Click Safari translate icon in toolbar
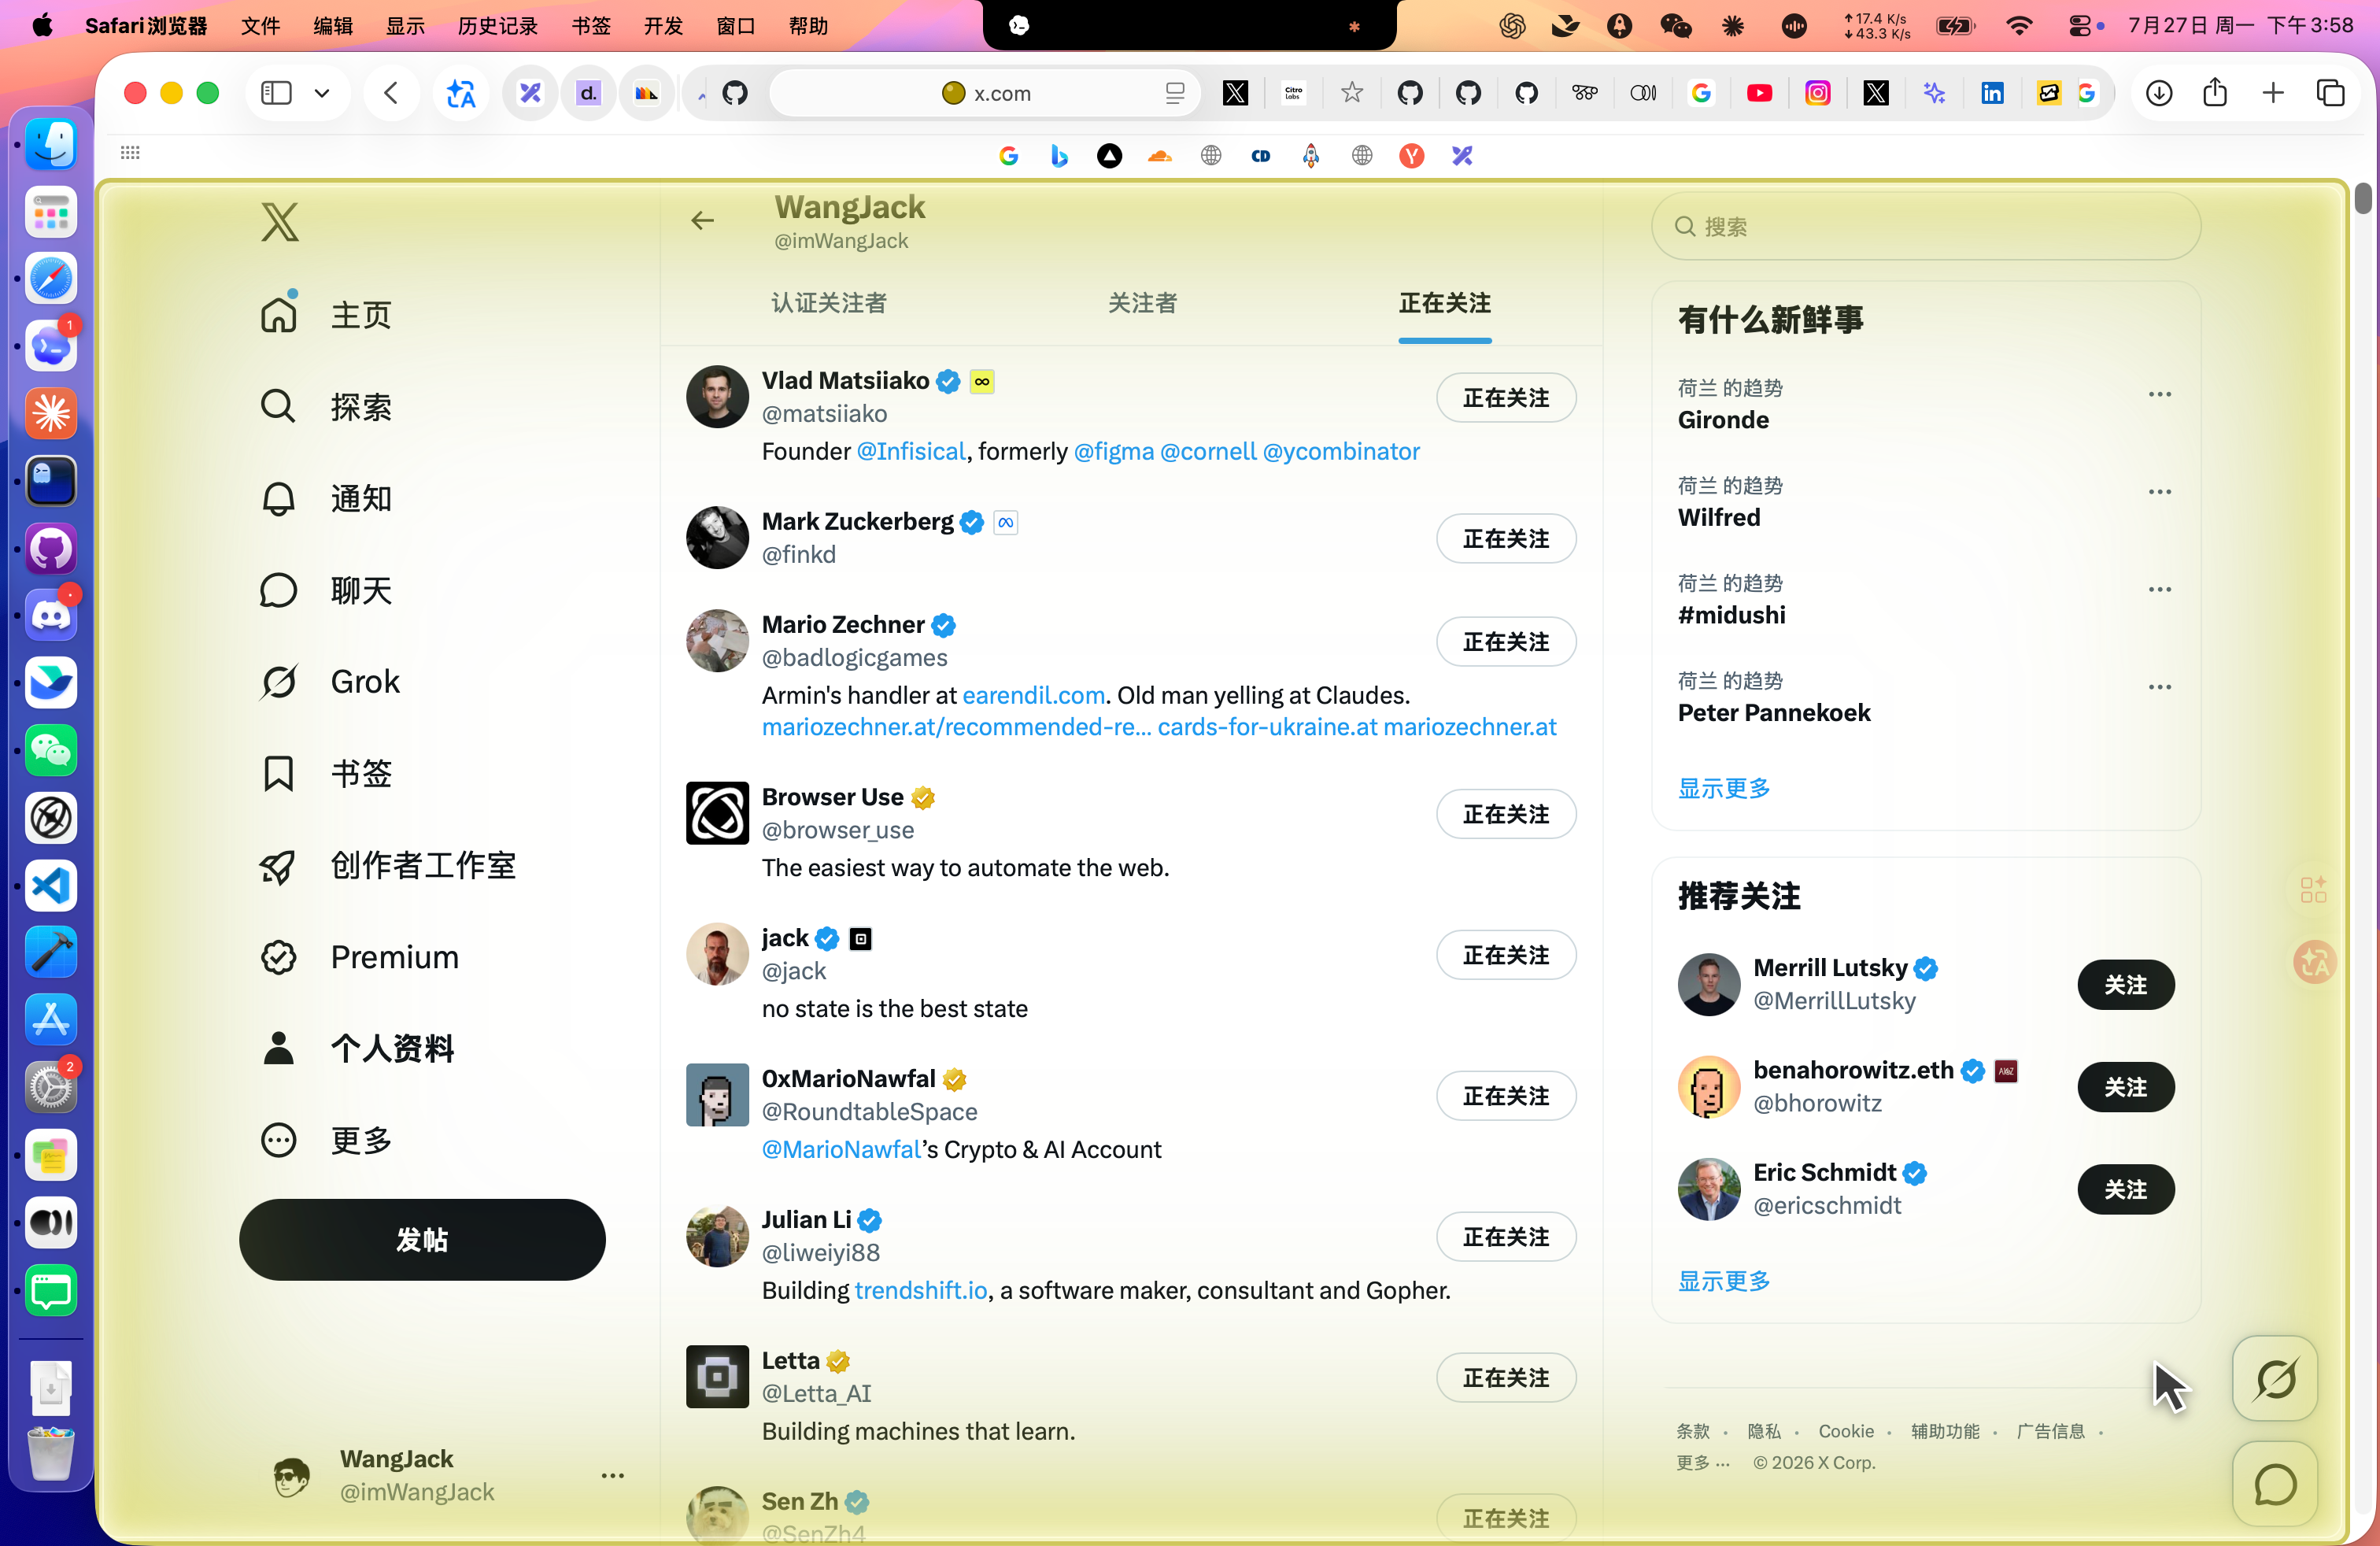The image size is (2380, 1546). (x=461, y=93)
